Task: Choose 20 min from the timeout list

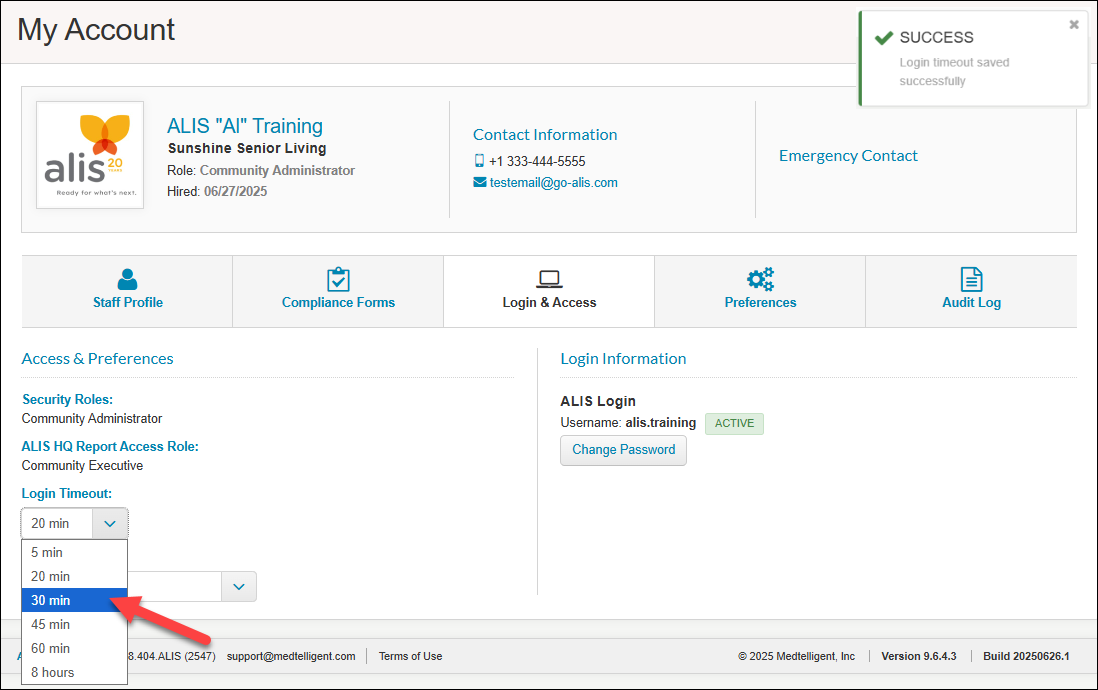Action: [74, 577]
